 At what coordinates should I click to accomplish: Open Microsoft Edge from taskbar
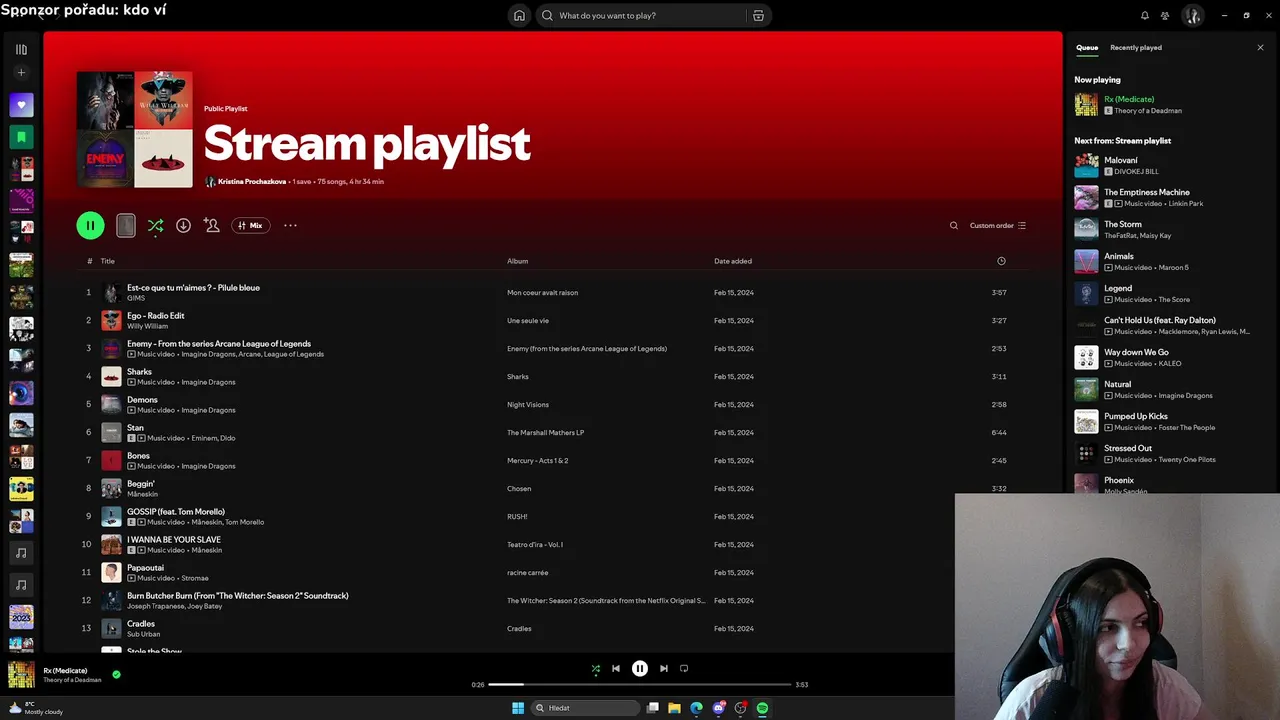[x=697, y=708]
